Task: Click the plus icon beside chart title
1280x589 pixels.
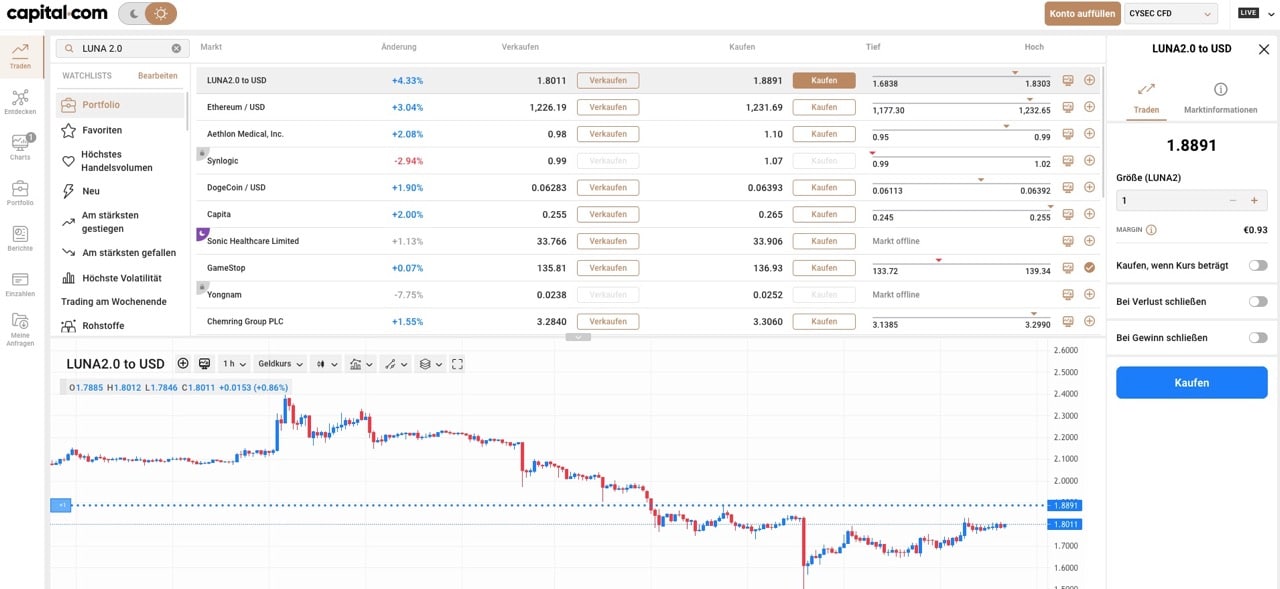Action: (x=183, y=364)
